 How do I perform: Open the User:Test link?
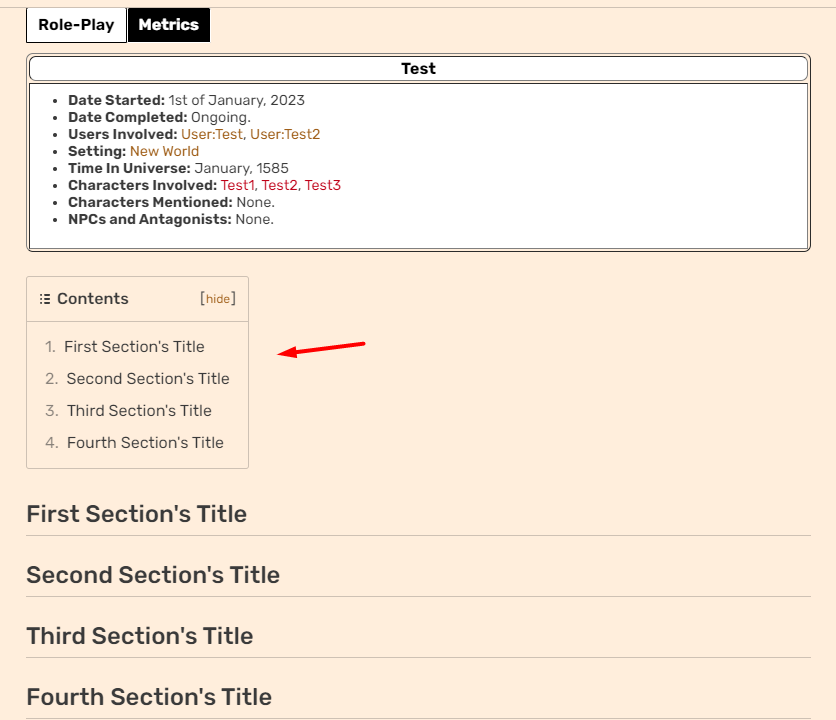click(211, 134)
